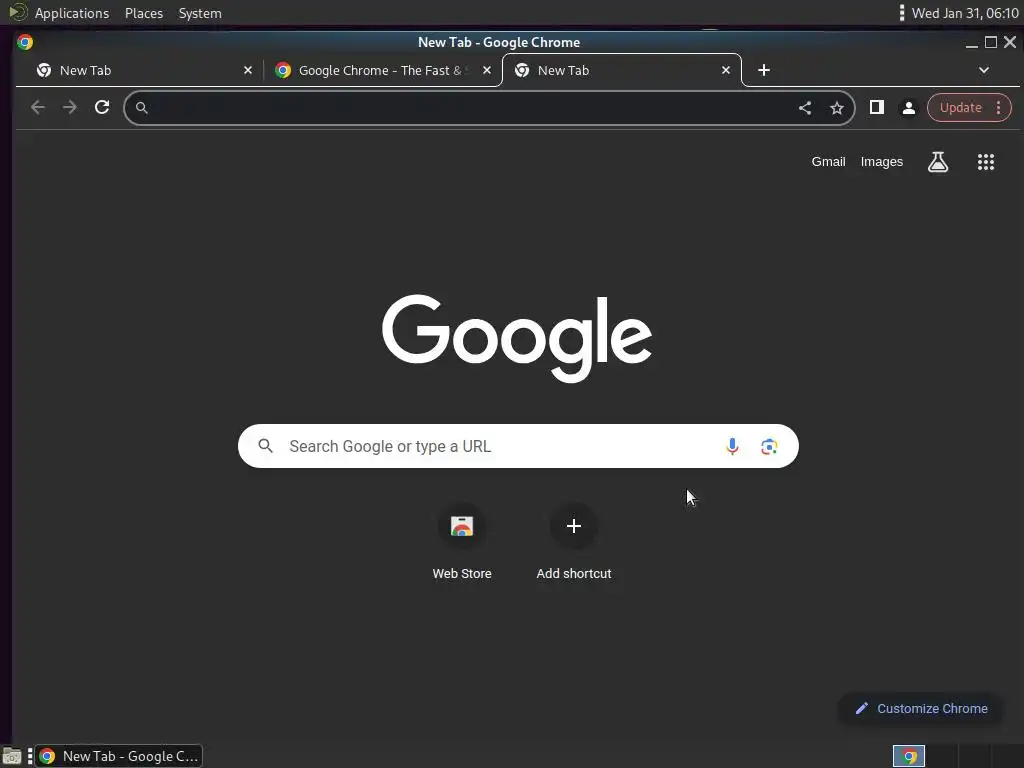Go back with the back arrow
This screenshot has height=768, width=1024.
38,108
